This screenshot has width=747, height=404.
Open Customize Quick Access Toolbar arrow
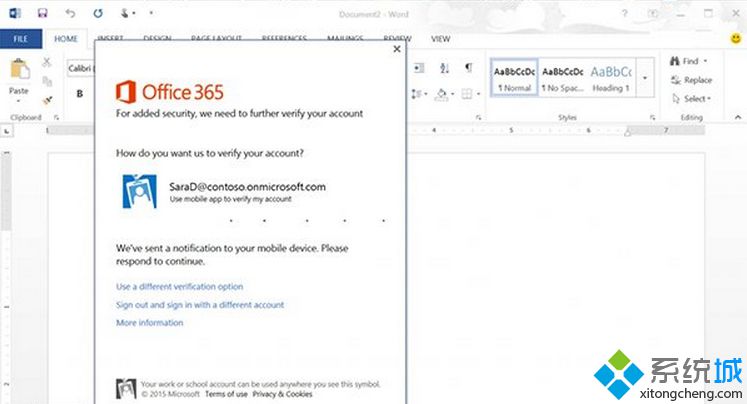tap(151, 13)
